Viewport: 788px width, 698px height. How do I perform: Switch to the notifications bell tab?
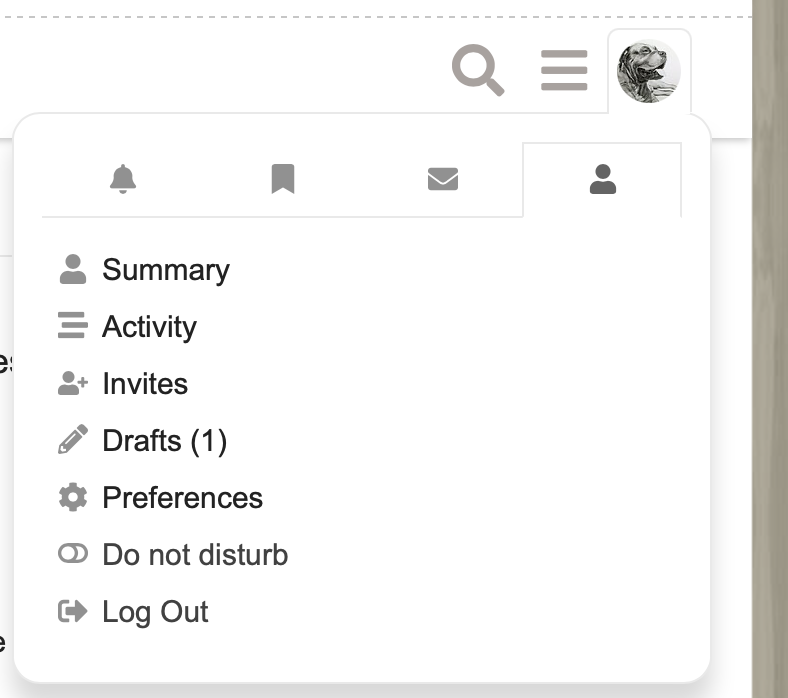pyautogui.click(x=123, y=180)
